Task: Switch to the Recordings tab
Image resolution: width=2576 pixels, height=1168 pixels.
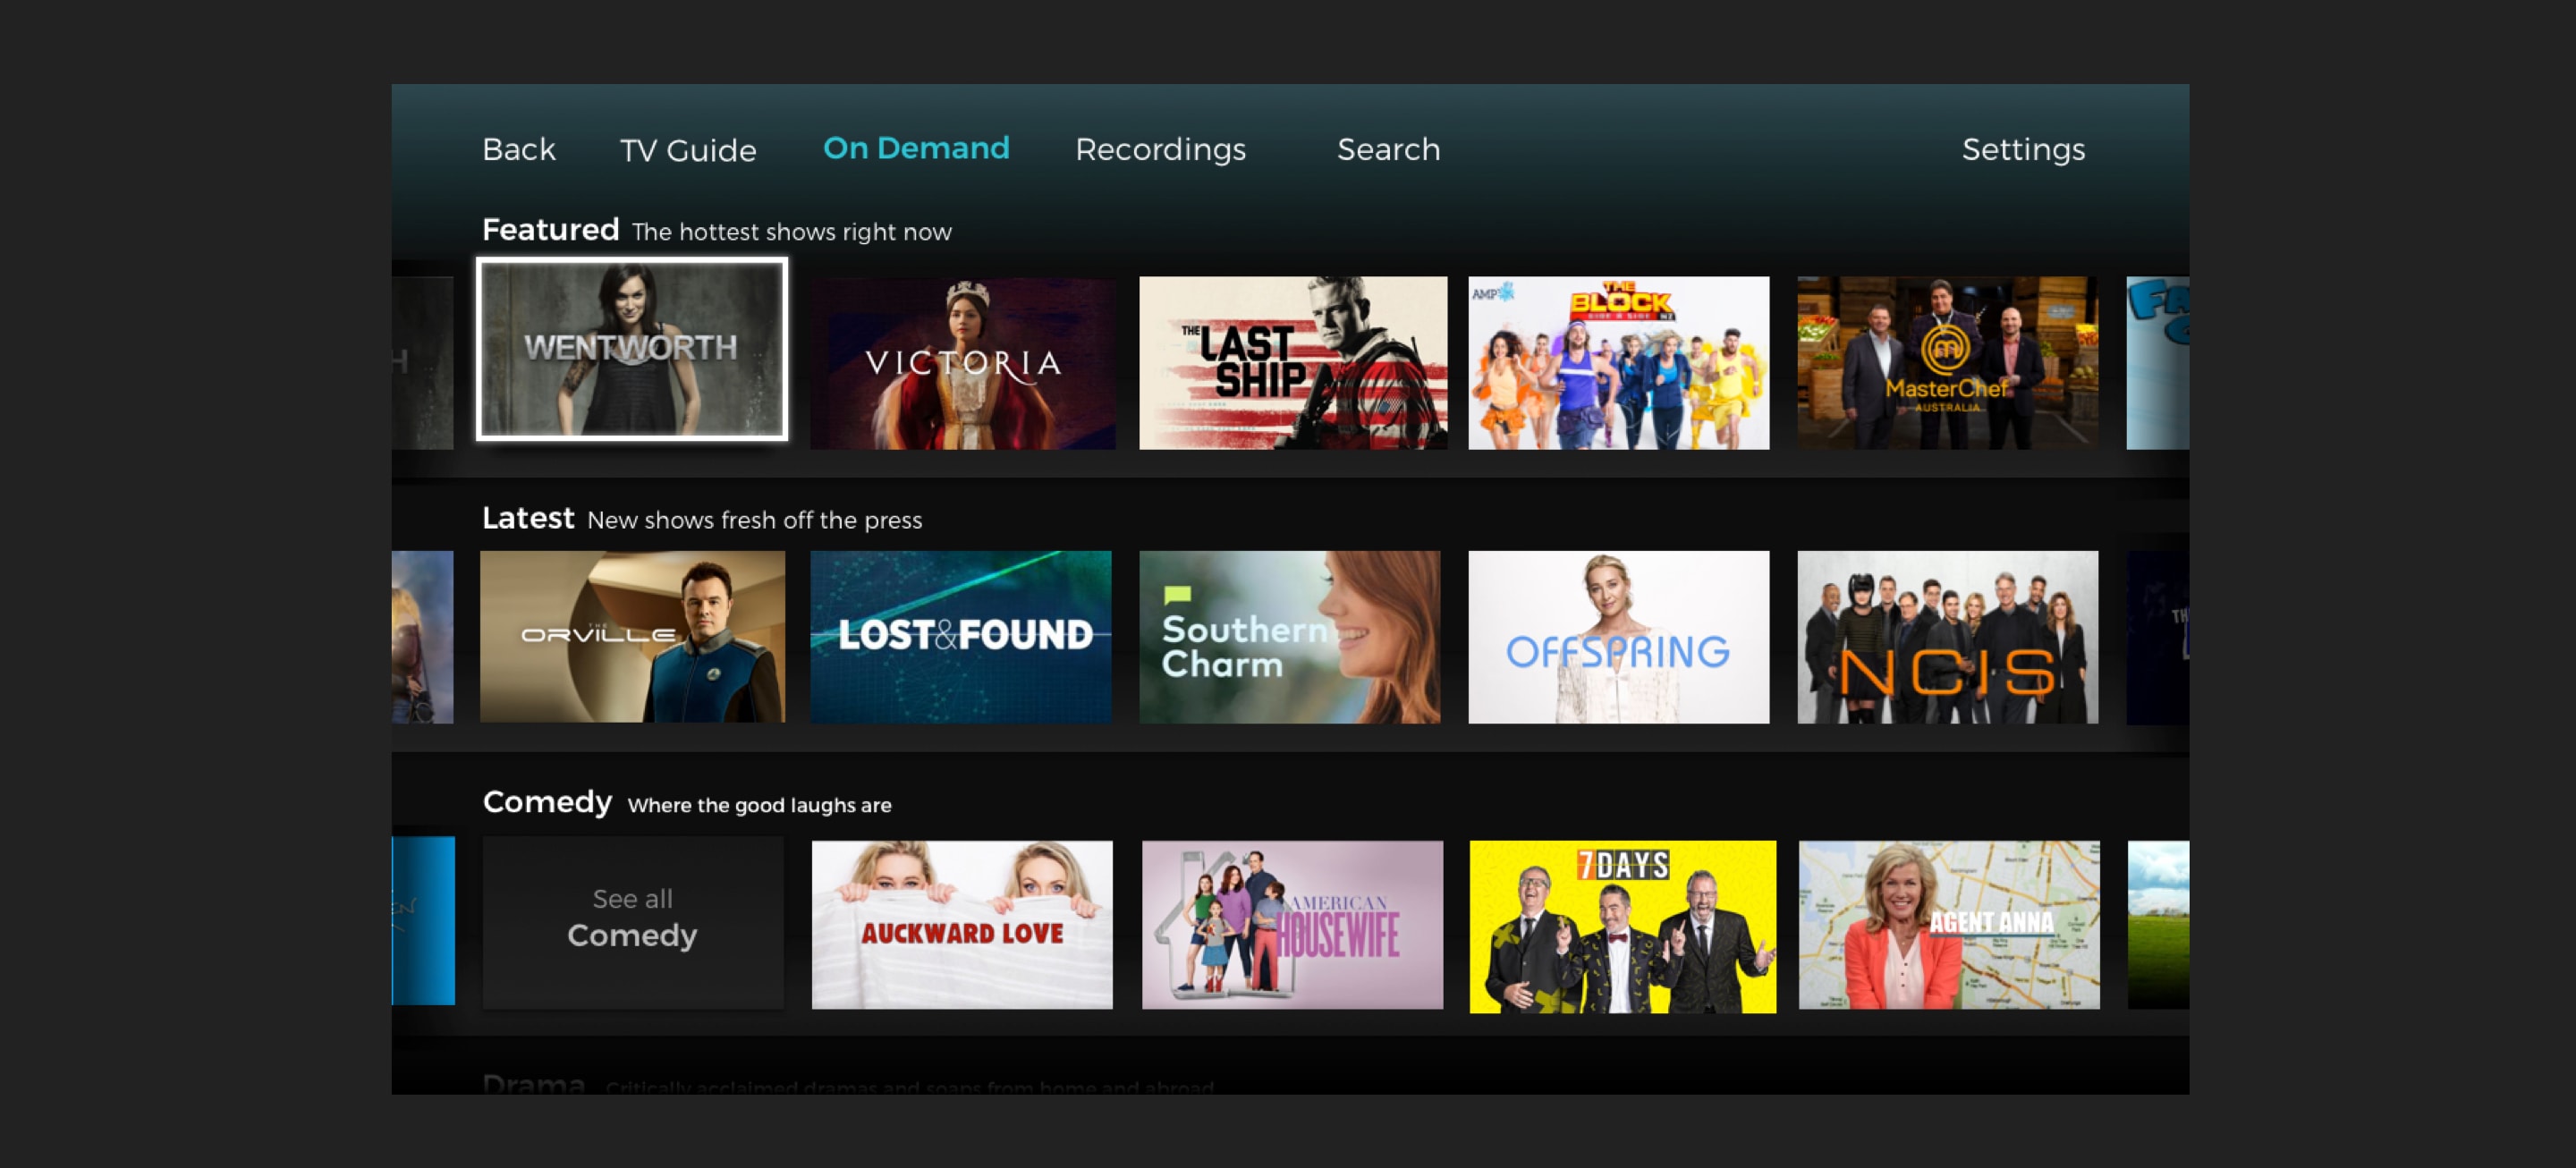Action: coord(1162,148)
